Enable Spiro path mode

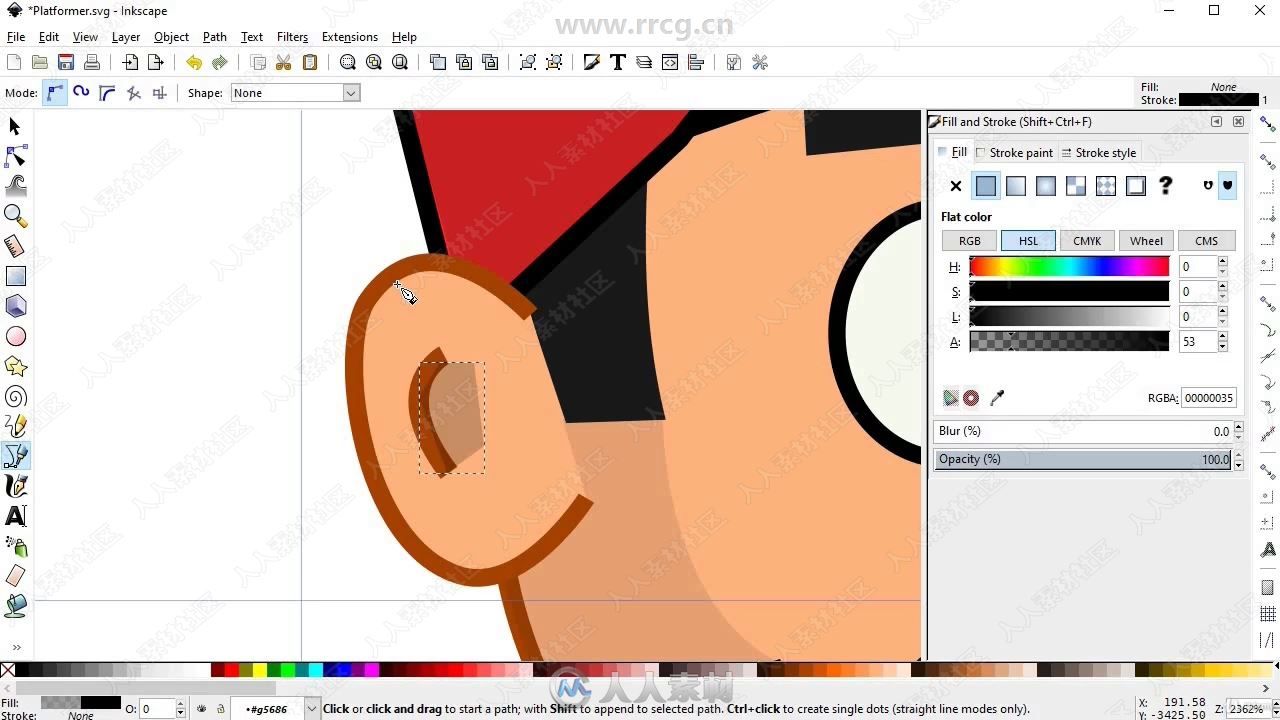tap(81, 93)
